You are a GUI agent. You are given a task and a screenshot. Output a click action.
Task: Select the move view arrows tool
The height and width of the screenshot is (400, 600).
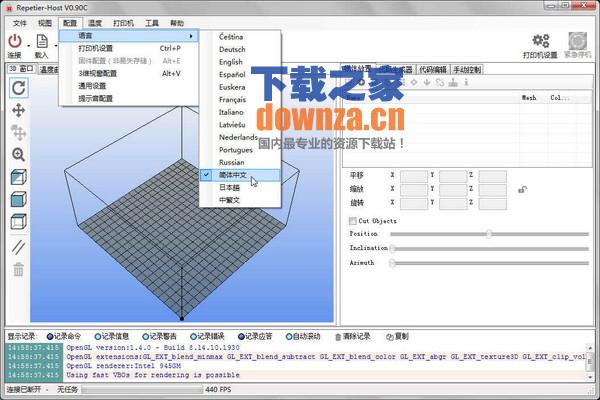[x=18, y=111]
